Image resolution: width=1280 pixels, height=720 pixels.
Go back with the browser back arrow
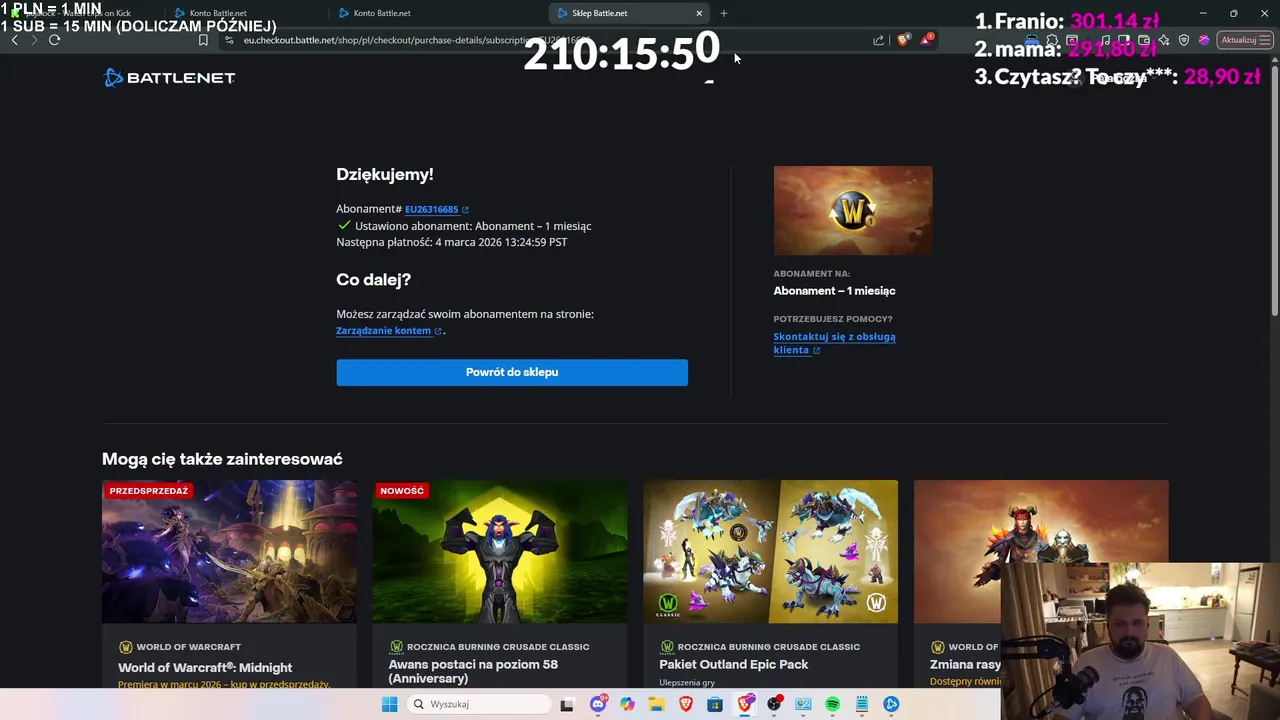14,40
